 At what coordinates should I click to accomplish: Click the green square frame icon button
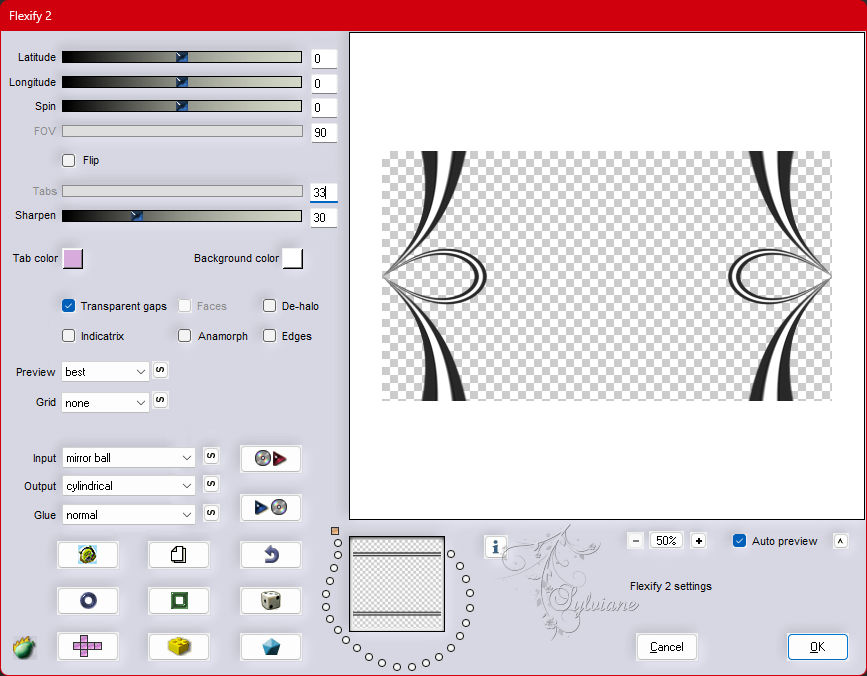179,600
